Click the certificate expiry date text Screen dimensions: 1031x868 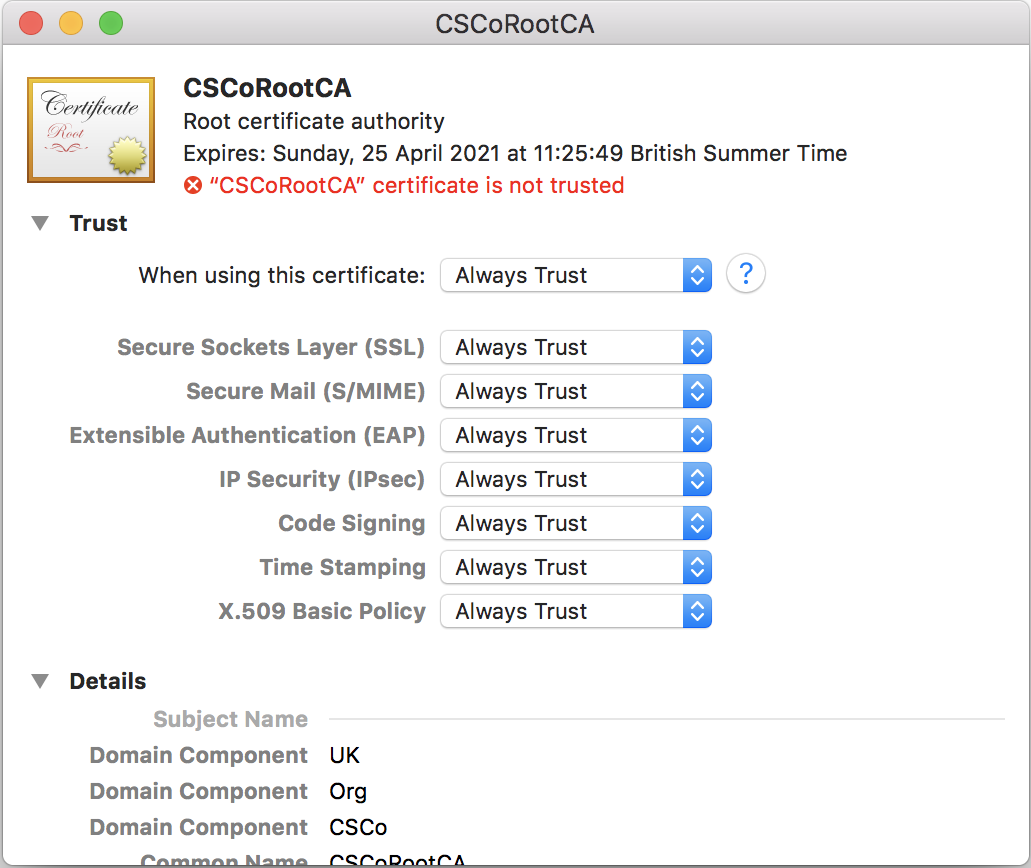pos(515,154)
